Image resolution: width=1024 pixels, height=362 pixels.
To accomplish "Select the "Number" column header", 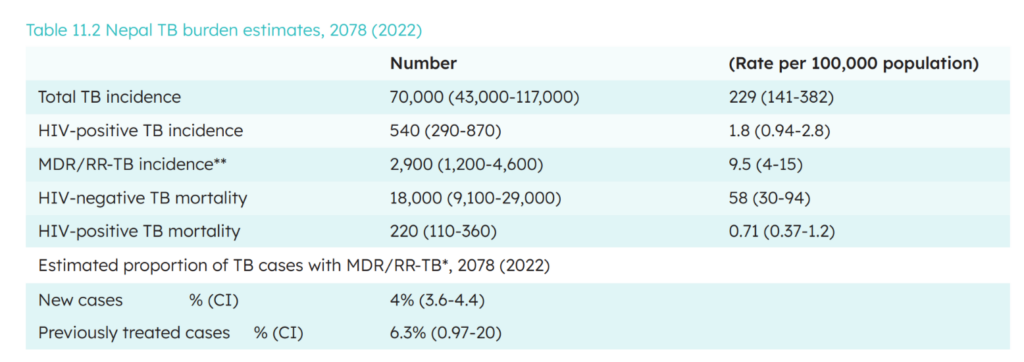I will point(423,63).
